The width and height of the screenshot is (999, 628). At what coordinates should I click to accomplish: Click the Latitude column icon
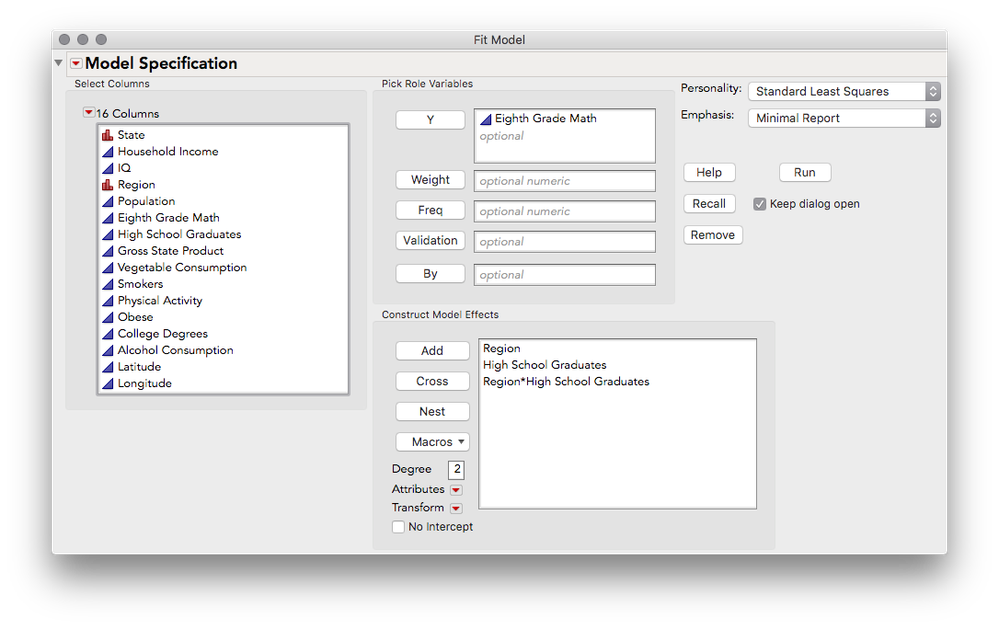pos(108,367)
